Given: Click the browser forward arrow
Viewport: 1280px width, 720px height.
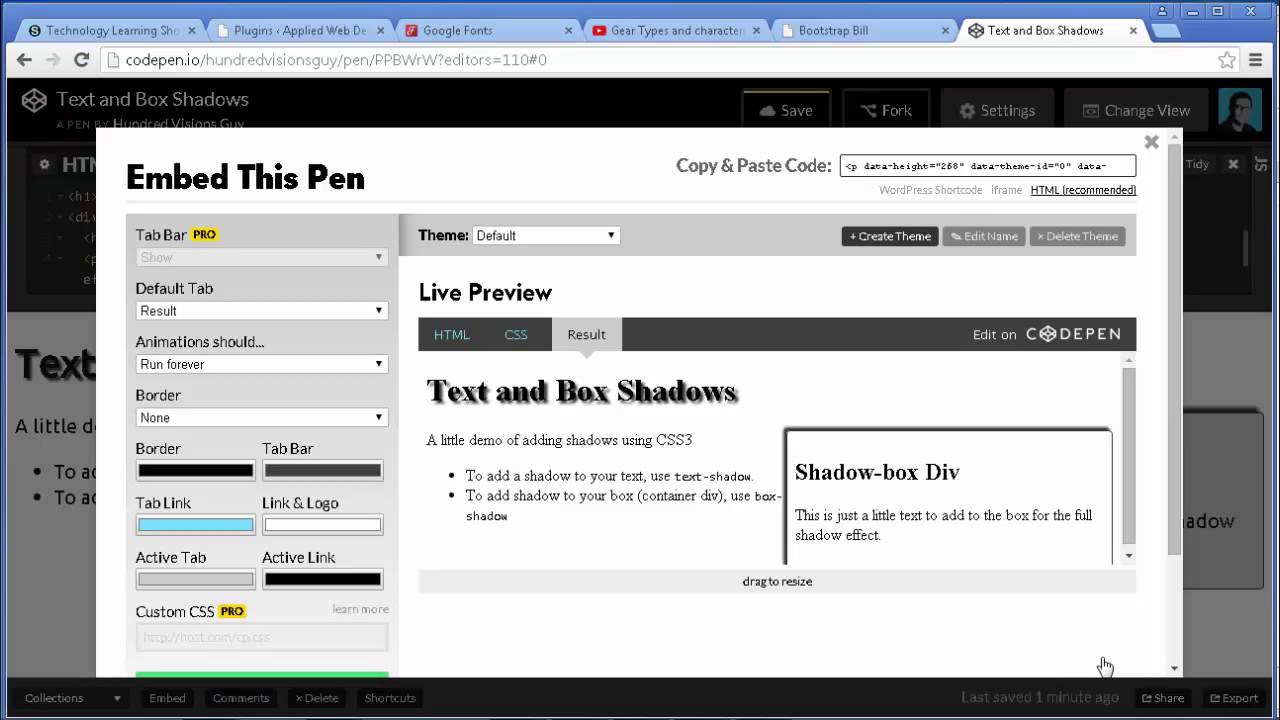Looking at the screenshot, I should click(x=53, y=60).
